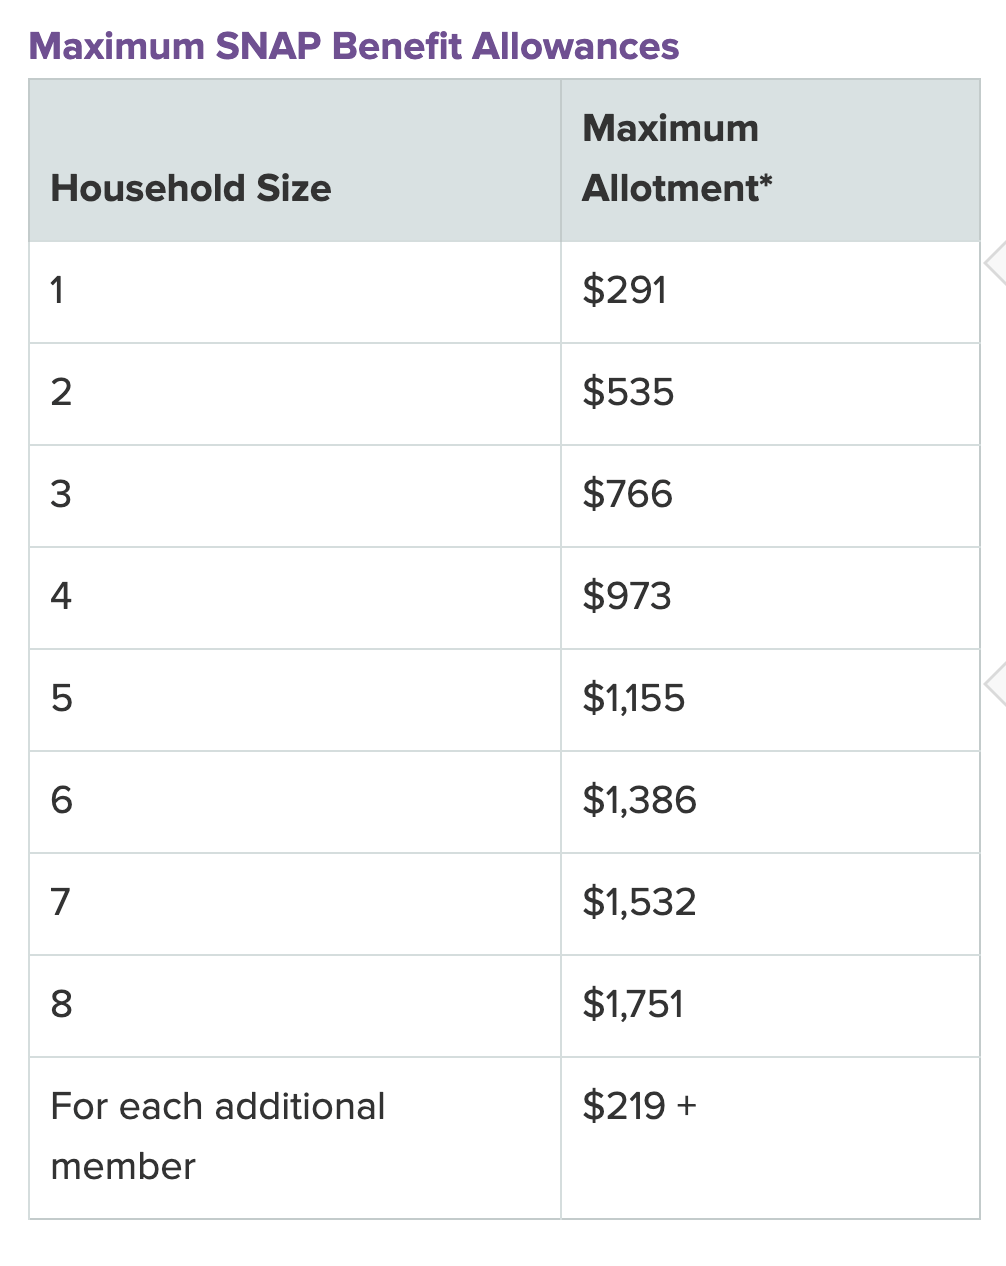Screen dimensions: 1006x1266
Task: Select the household size 4 cell
Action: [x=61, y=596]
